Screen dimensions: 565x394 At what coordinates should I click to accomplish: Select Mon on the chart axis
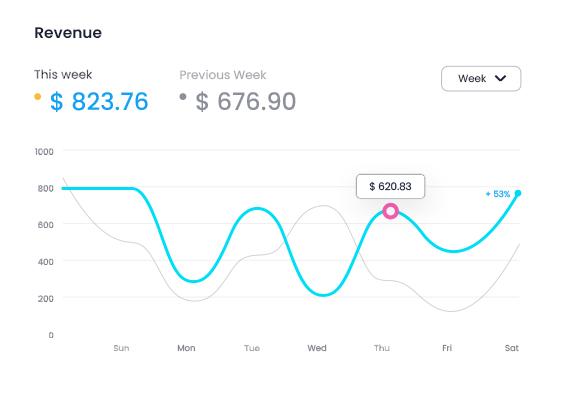click(x=186, y=348)
